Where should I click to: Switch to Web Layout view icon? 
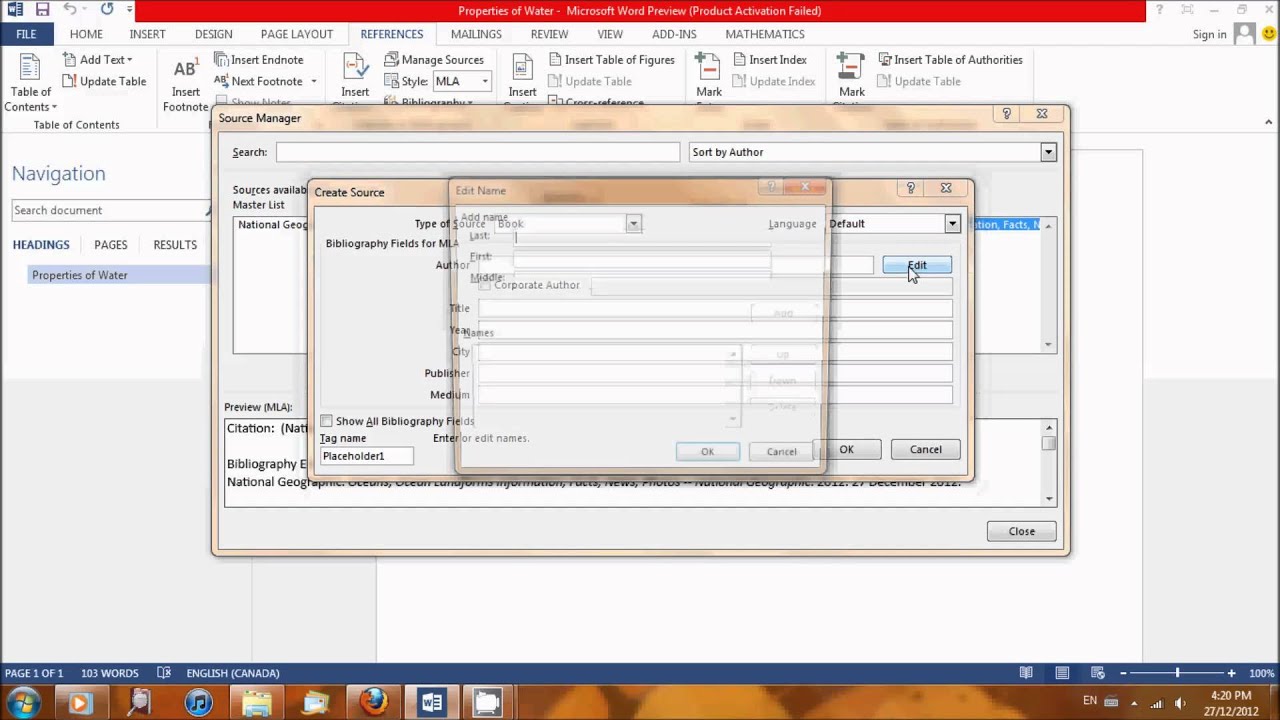click(1097, 673)
